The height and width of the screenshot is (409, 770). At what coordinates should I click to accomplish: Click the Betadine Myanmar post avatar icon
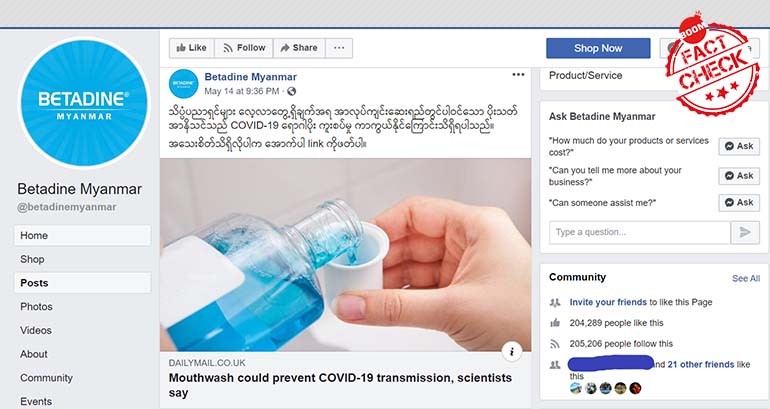pyautogui.click(x=183, y=83)
